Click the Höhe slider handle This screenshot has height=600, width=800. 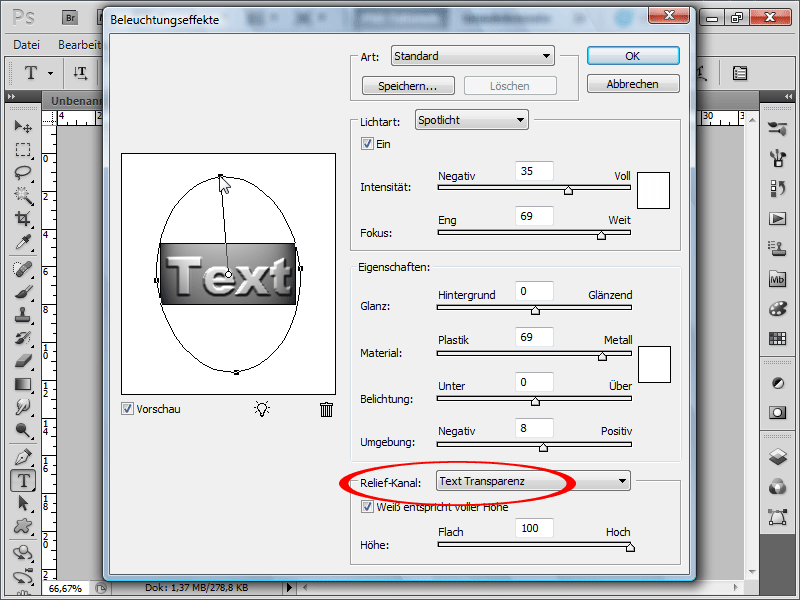click(x=630, y=547)
